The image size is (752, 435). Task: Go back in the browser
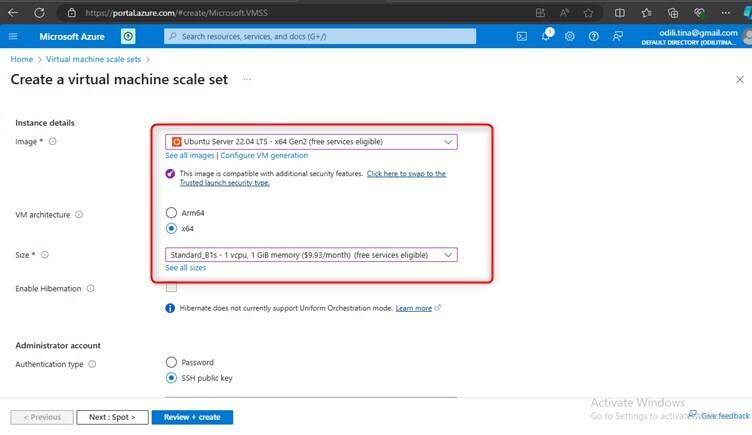(x=13, y=13)
